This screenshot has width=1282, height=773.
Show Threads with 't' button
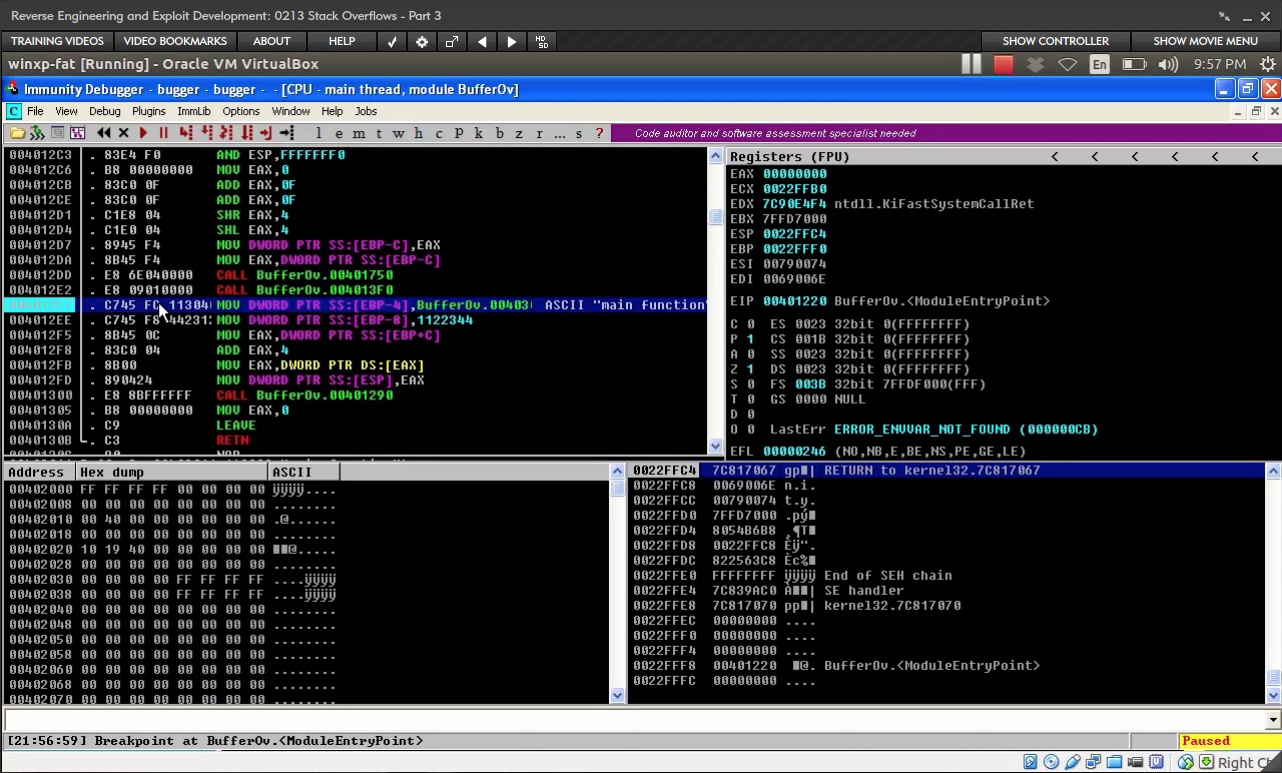click(x=379, y=133)
